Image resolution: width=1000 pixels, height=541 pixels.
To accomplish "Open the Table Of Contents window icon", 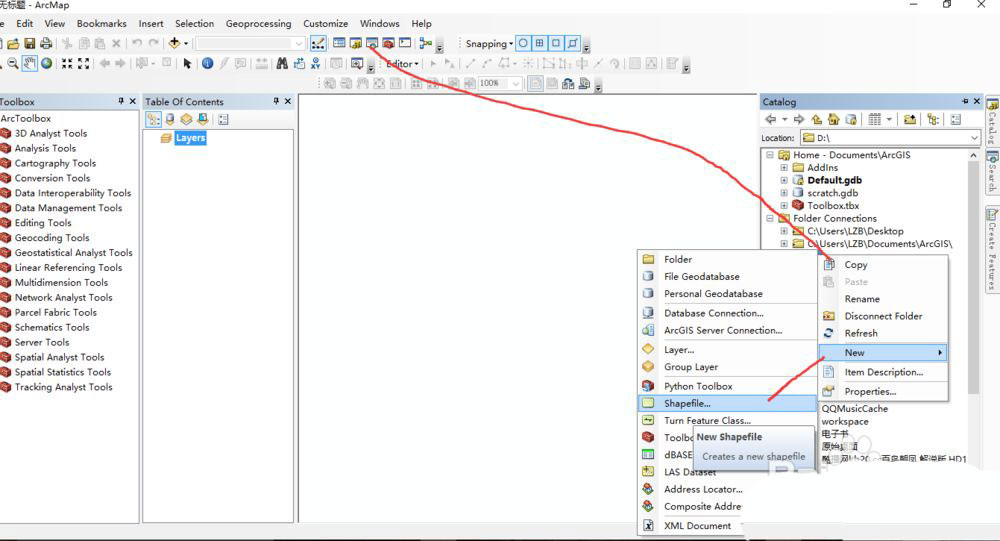I will [339, 43].
